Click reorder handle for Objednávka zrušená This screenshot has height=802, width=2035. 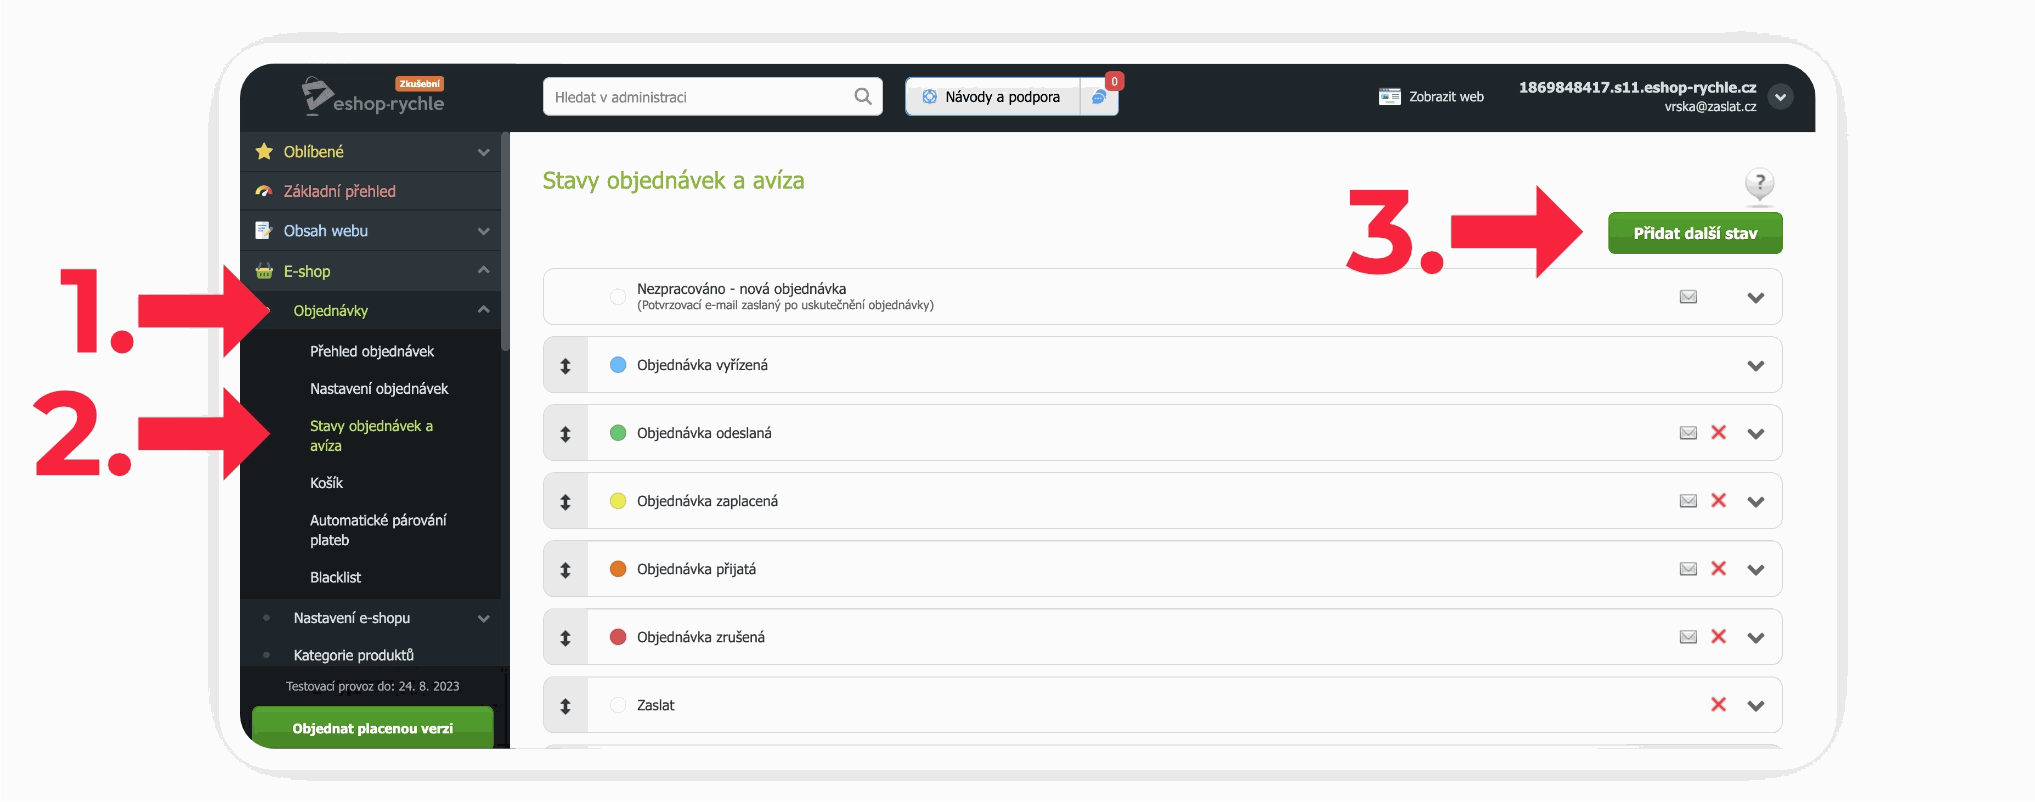pos(565,638)
